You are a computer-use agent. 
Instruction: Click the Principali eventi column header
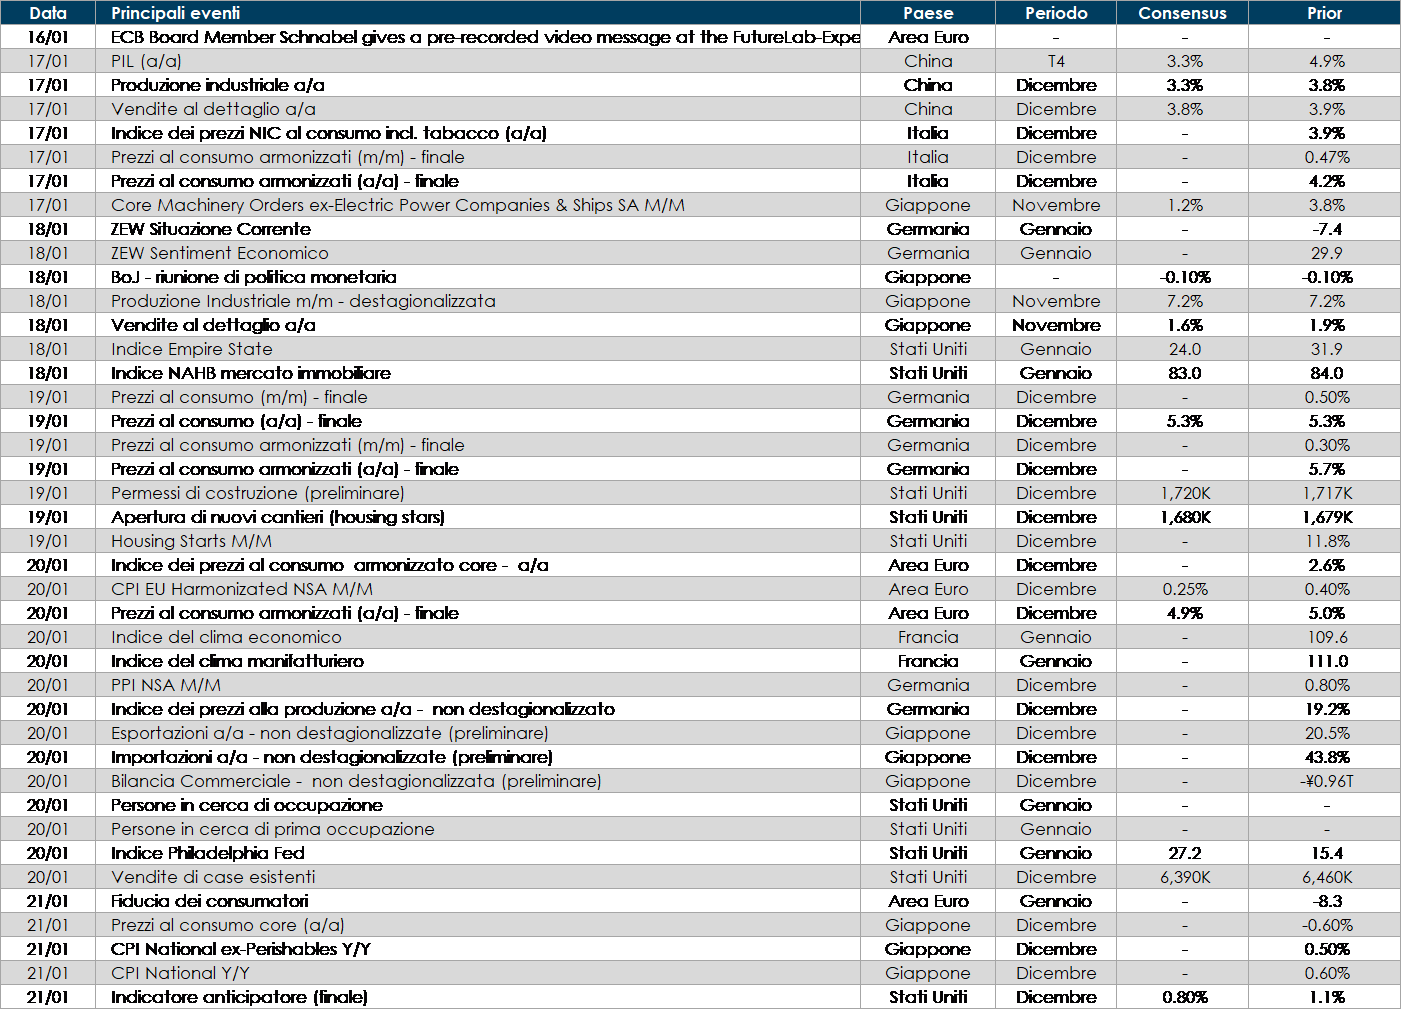click(x=175, y=13)
